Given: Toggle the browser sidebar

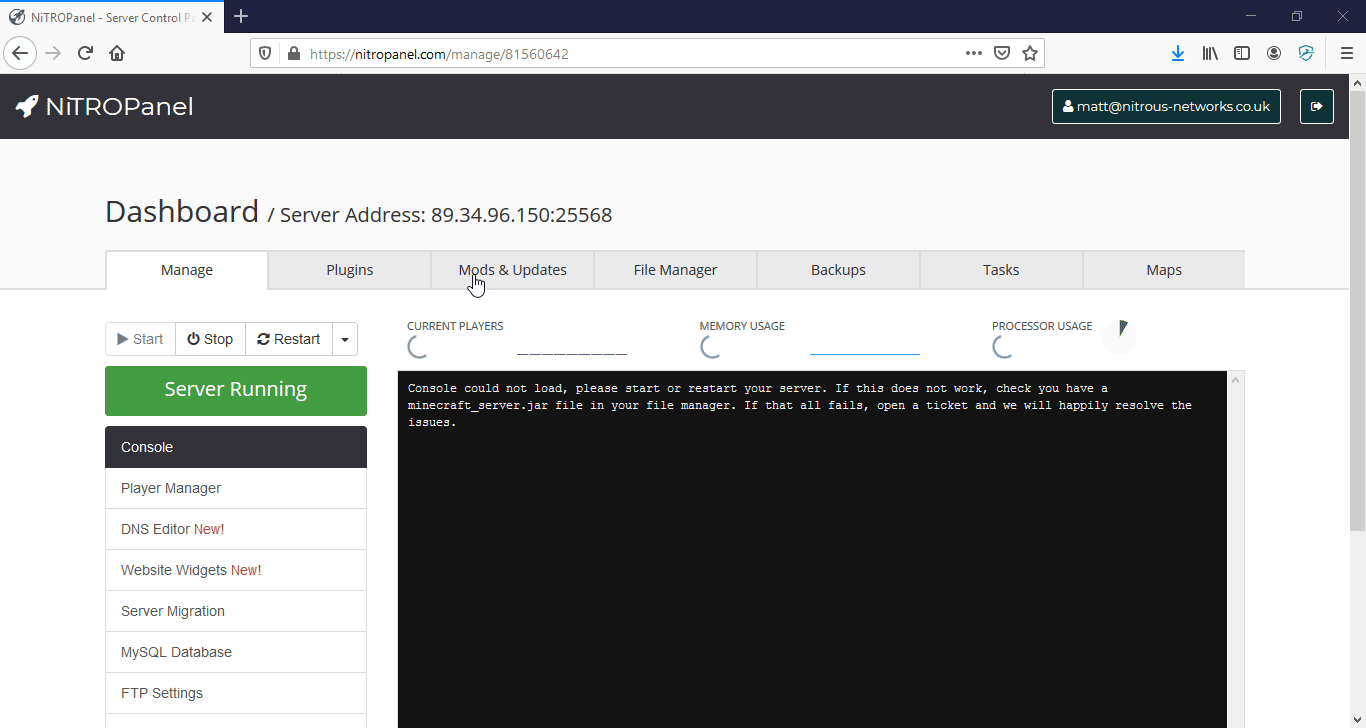Looking at the screenshot, I should (1242, 53).
